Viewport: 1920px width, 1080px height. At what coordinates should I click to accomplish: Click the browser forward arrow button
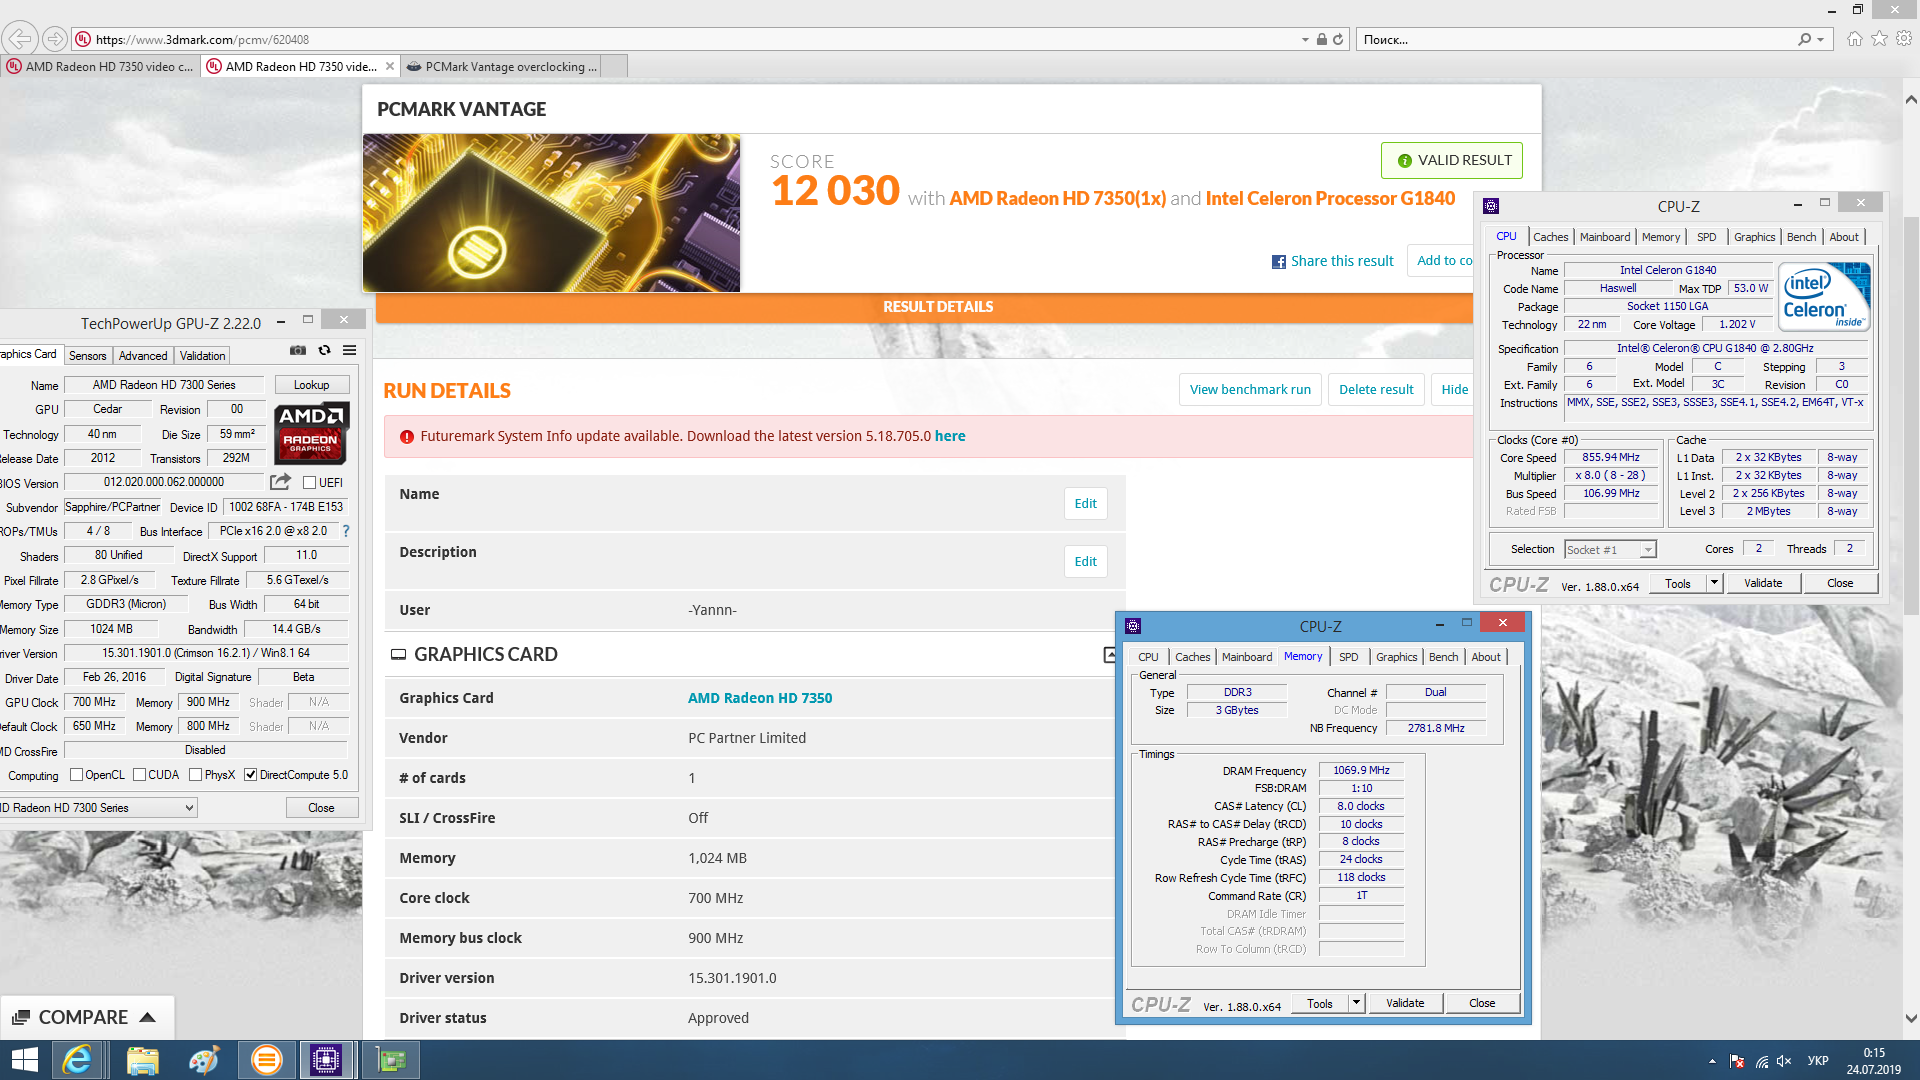55,39
